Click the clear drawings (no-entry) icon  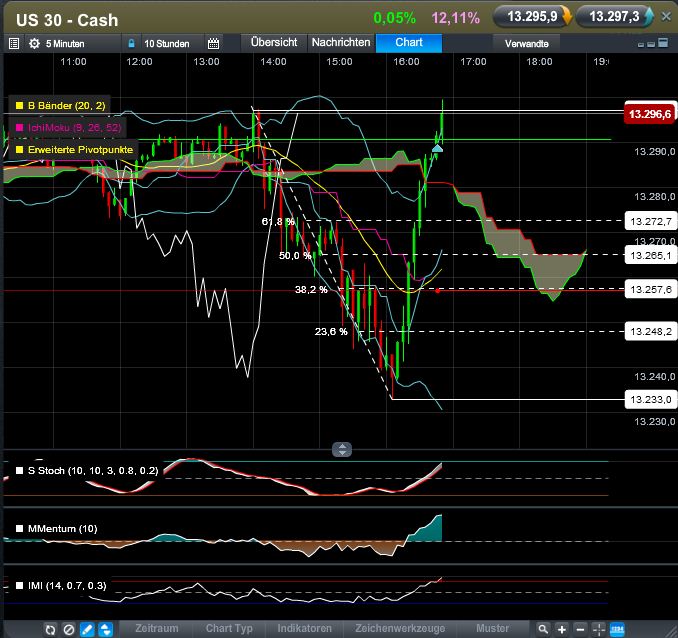tap(69, 629)
